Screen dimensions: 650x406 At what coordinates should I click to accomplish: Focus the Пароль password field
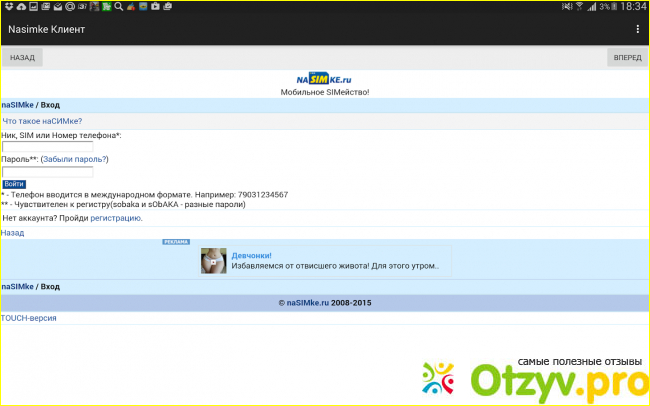[x=47, y=171]
